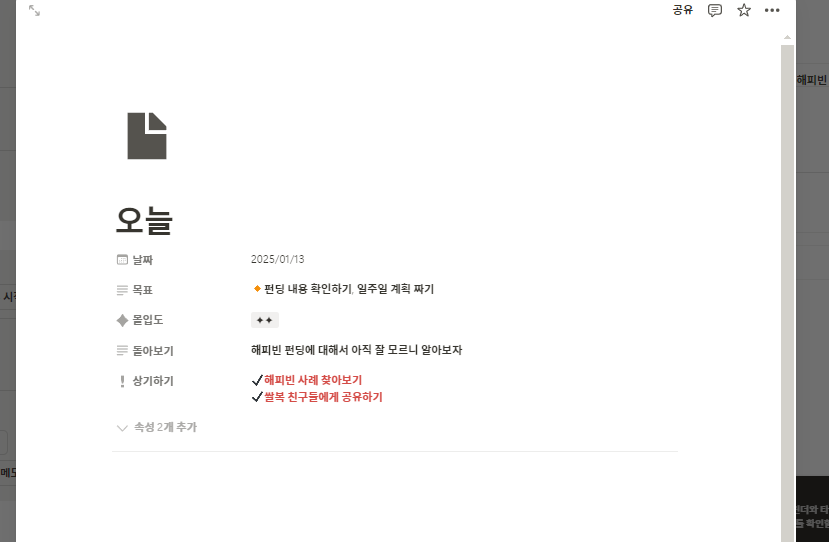Open the more options ellipsis menu
This screenshot has height=542, width=829.
(x=772, y=10)
